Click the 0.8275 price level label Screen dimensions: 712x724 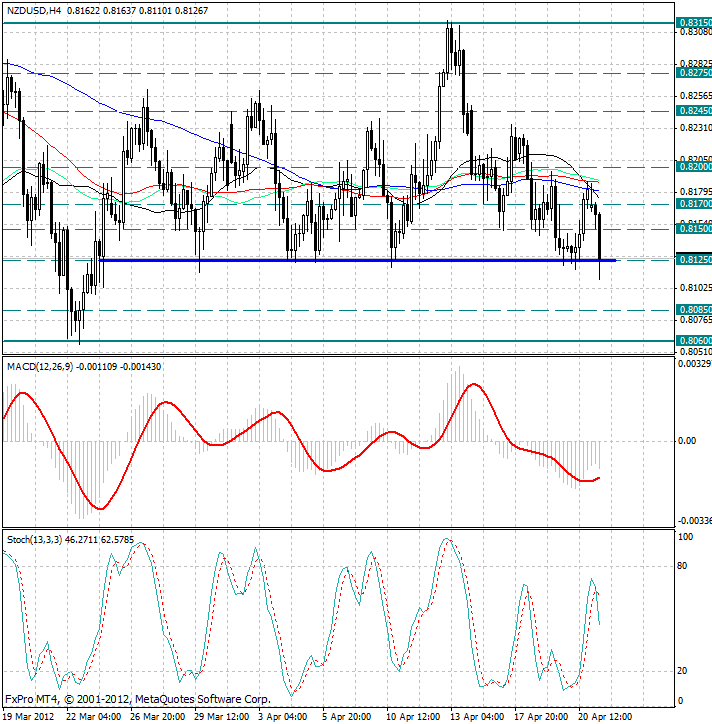694,73
